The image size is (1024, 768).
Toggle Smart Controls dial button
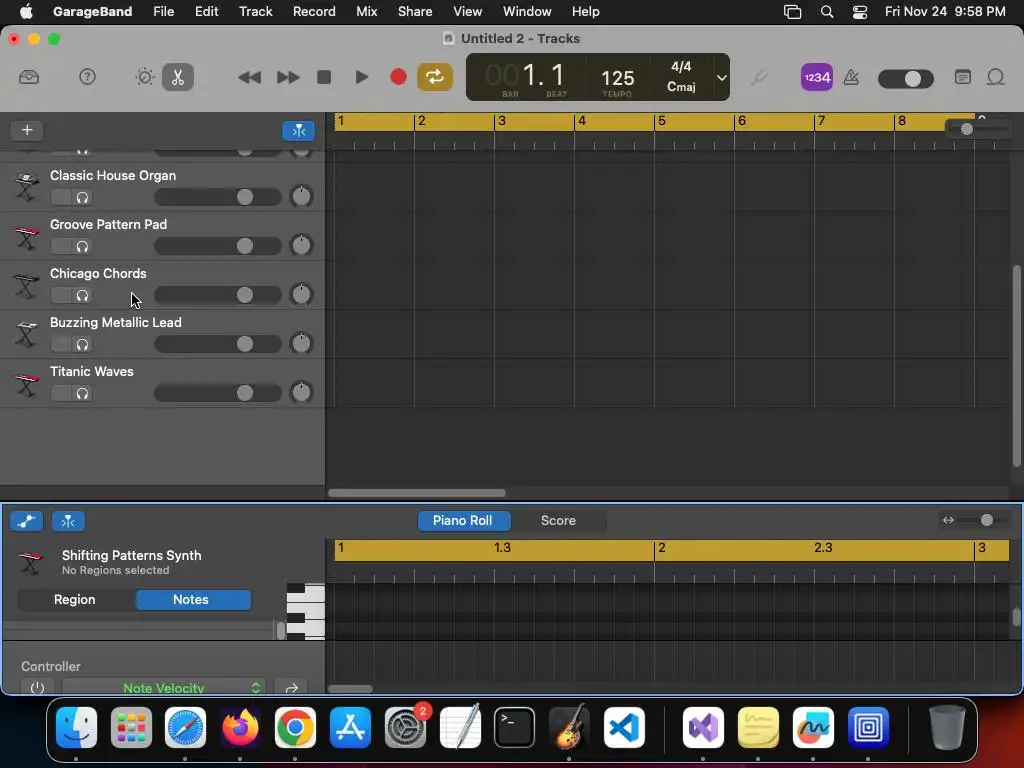click(x=144, y=77)
